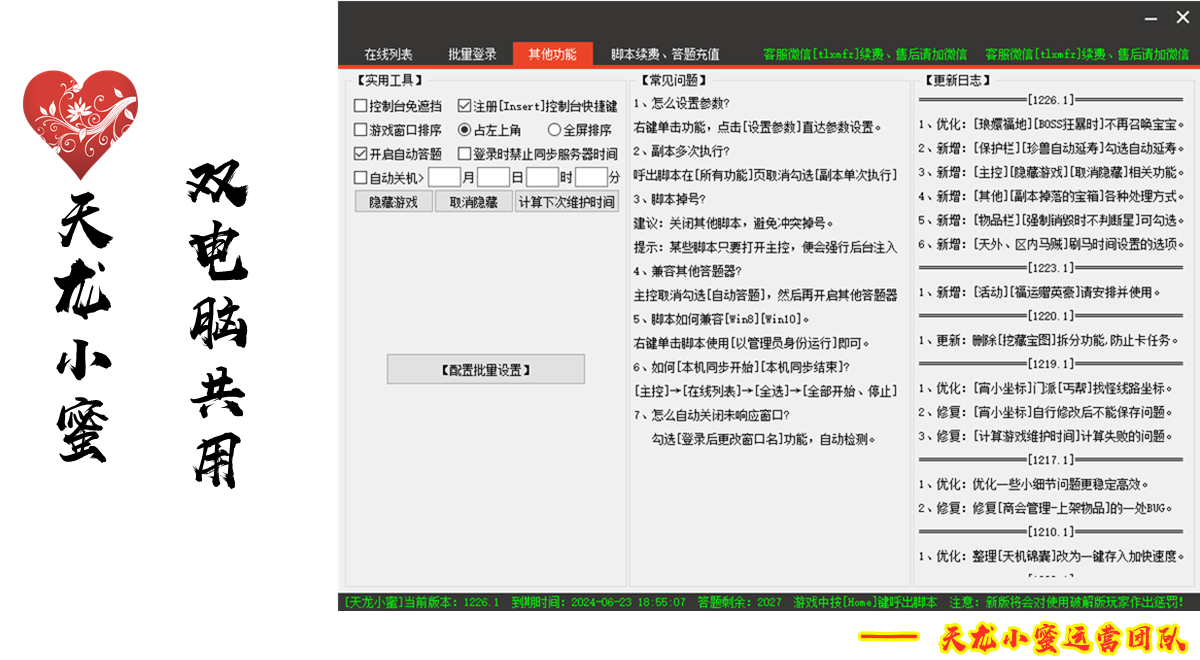Click the minutes (分) input field
The image size is (1200, 660).
pyautogui.click(x=591, y=178)
